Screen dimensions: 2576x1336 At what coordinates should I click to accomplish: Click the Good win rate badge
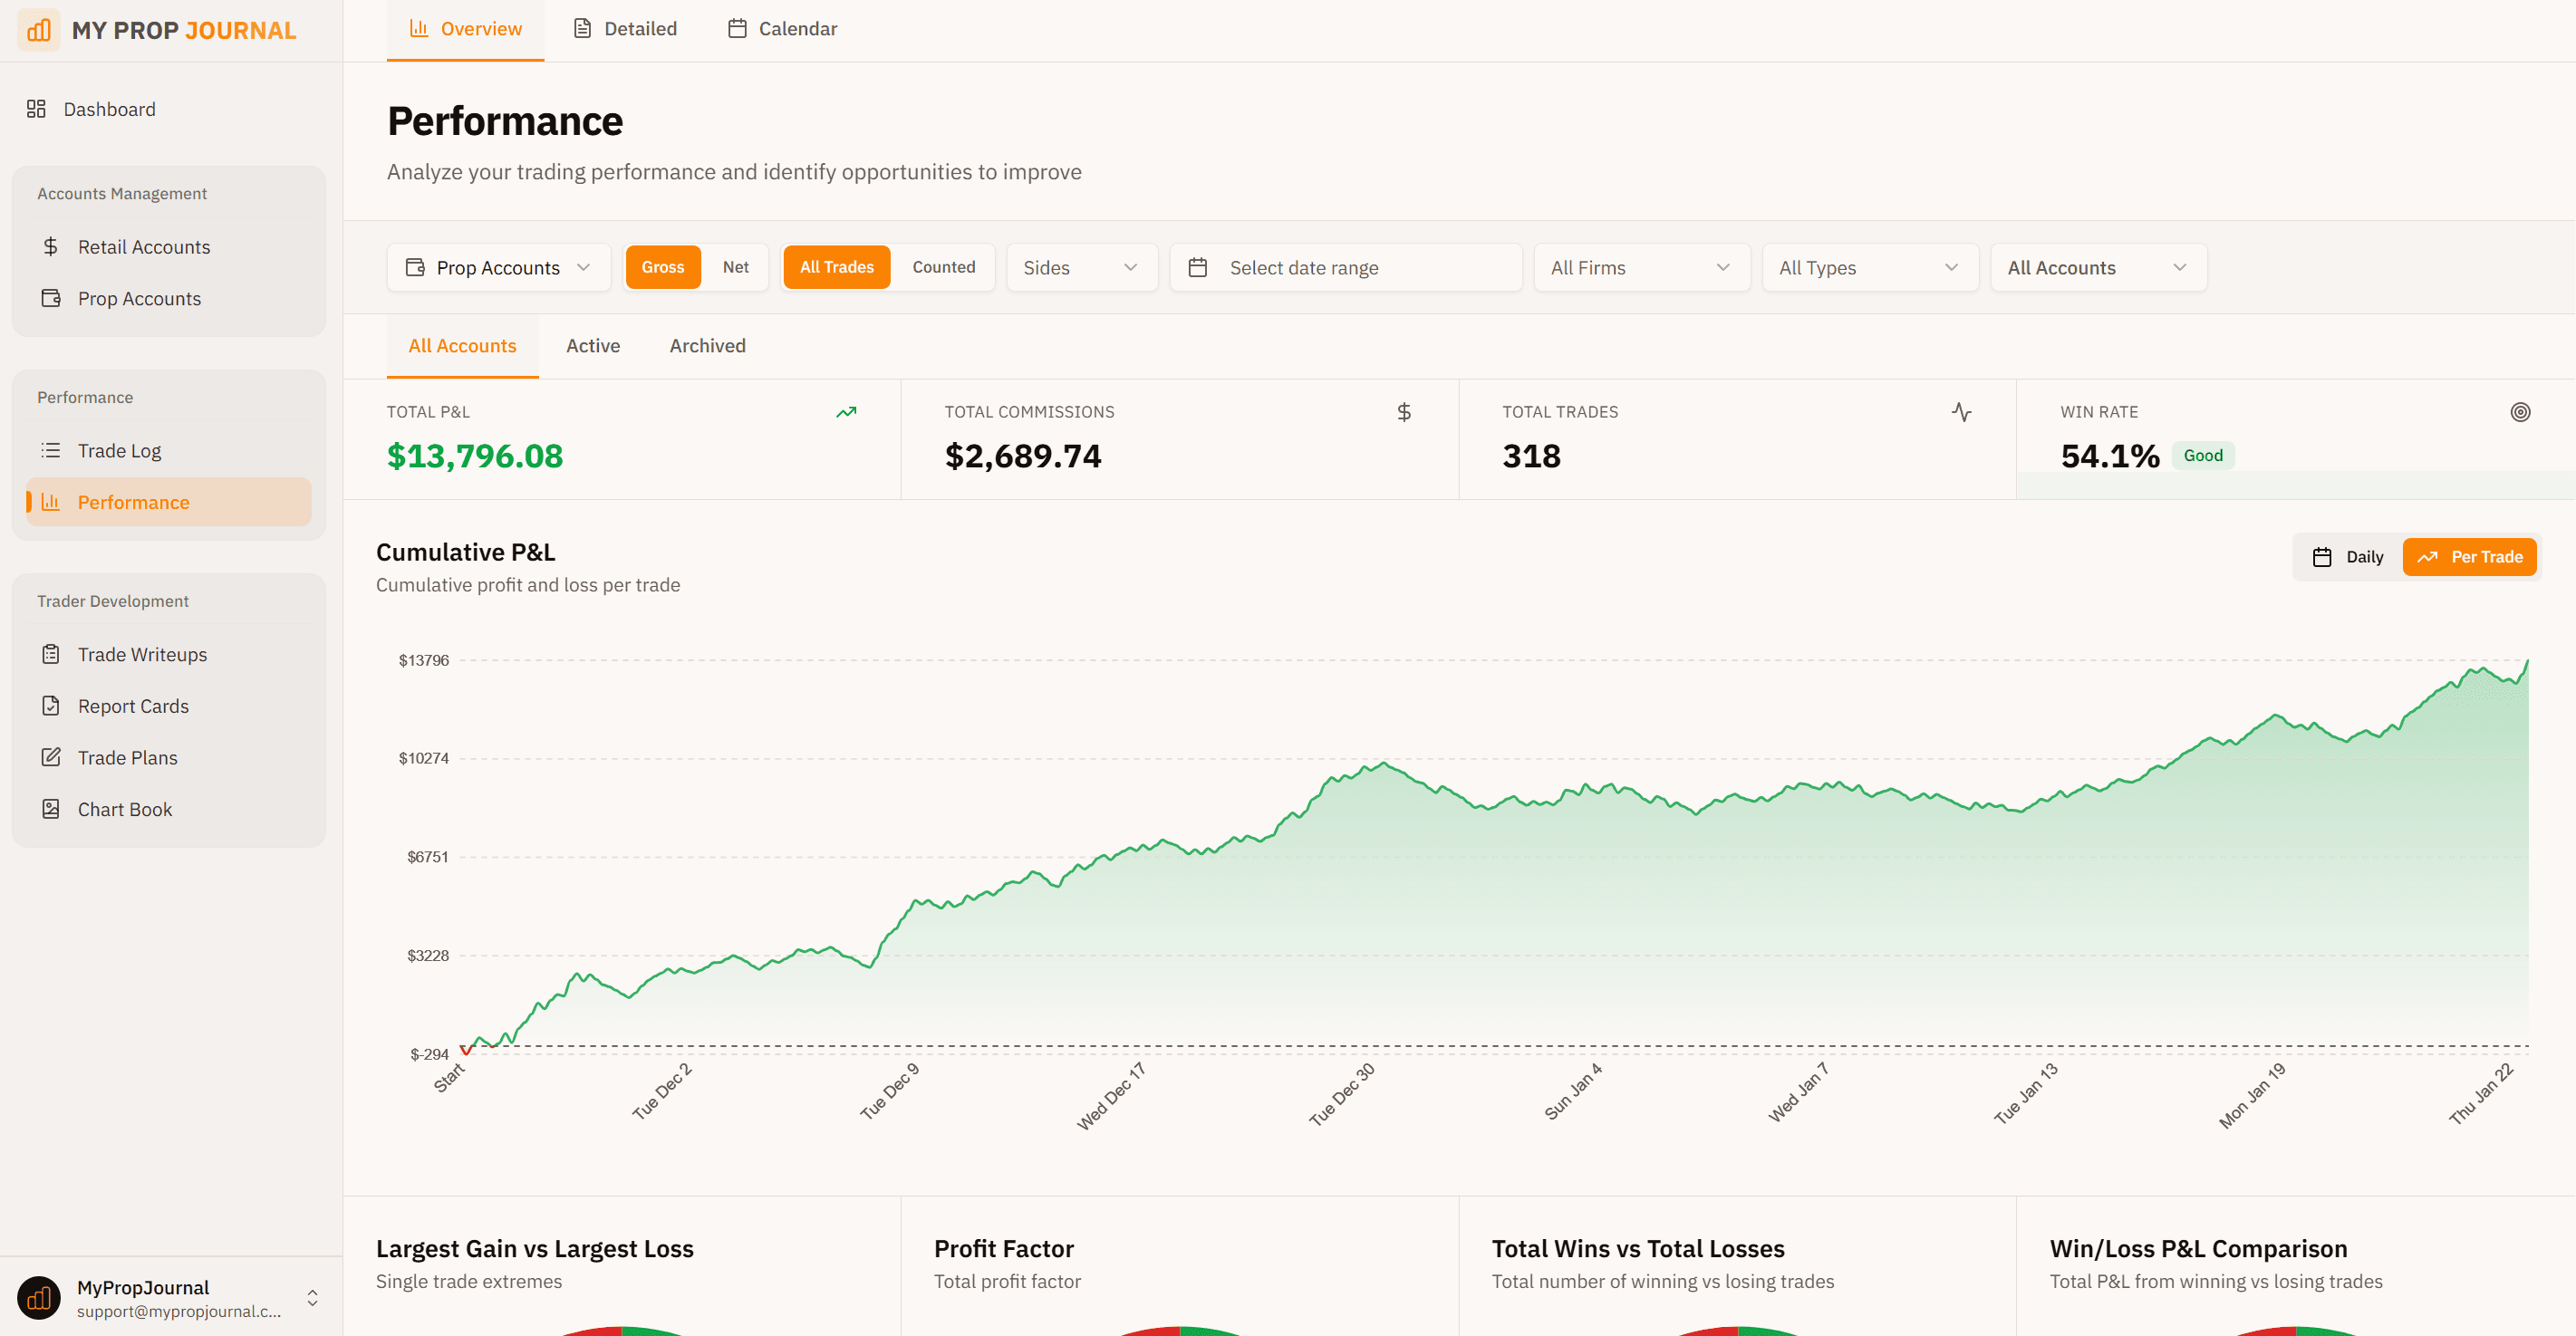tap(2202, 455)
